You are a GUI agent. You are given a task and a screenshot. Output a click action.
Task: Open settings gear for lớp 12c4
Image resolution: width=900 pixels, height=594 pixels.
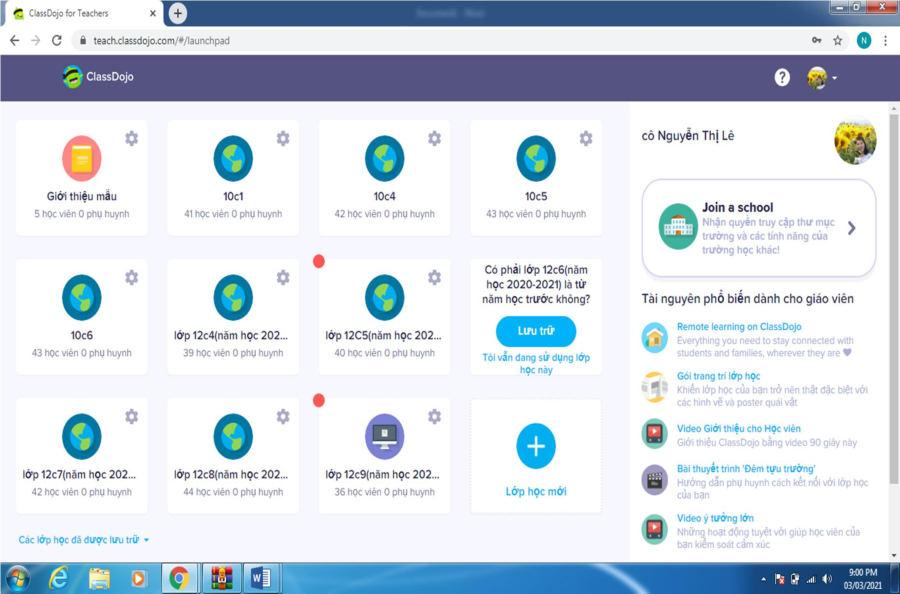283,277
